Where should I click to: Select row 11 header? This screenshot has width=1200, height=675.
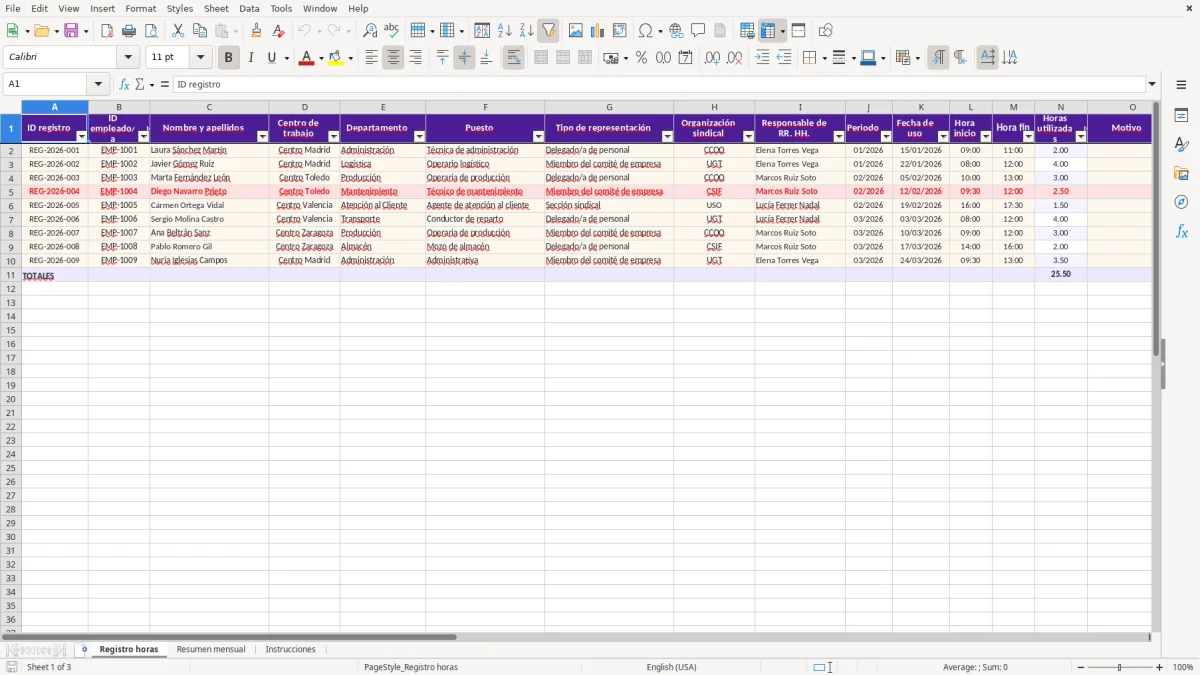pos(10,274)
